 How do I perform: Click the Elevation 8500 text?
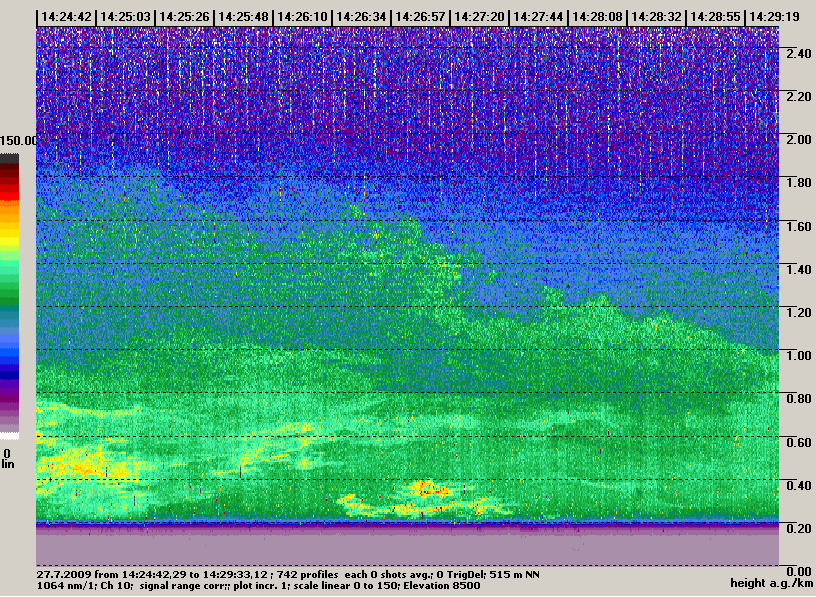pyautogui.click(x=441, y=586)
